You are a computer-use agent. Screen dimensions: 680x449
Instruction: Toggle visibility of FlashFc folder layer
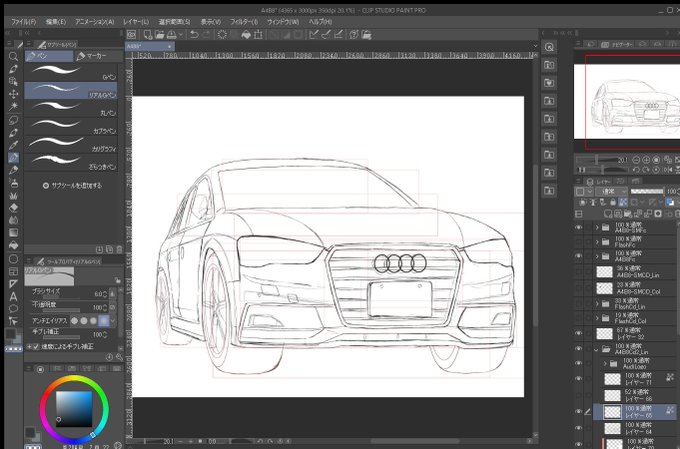579,242
